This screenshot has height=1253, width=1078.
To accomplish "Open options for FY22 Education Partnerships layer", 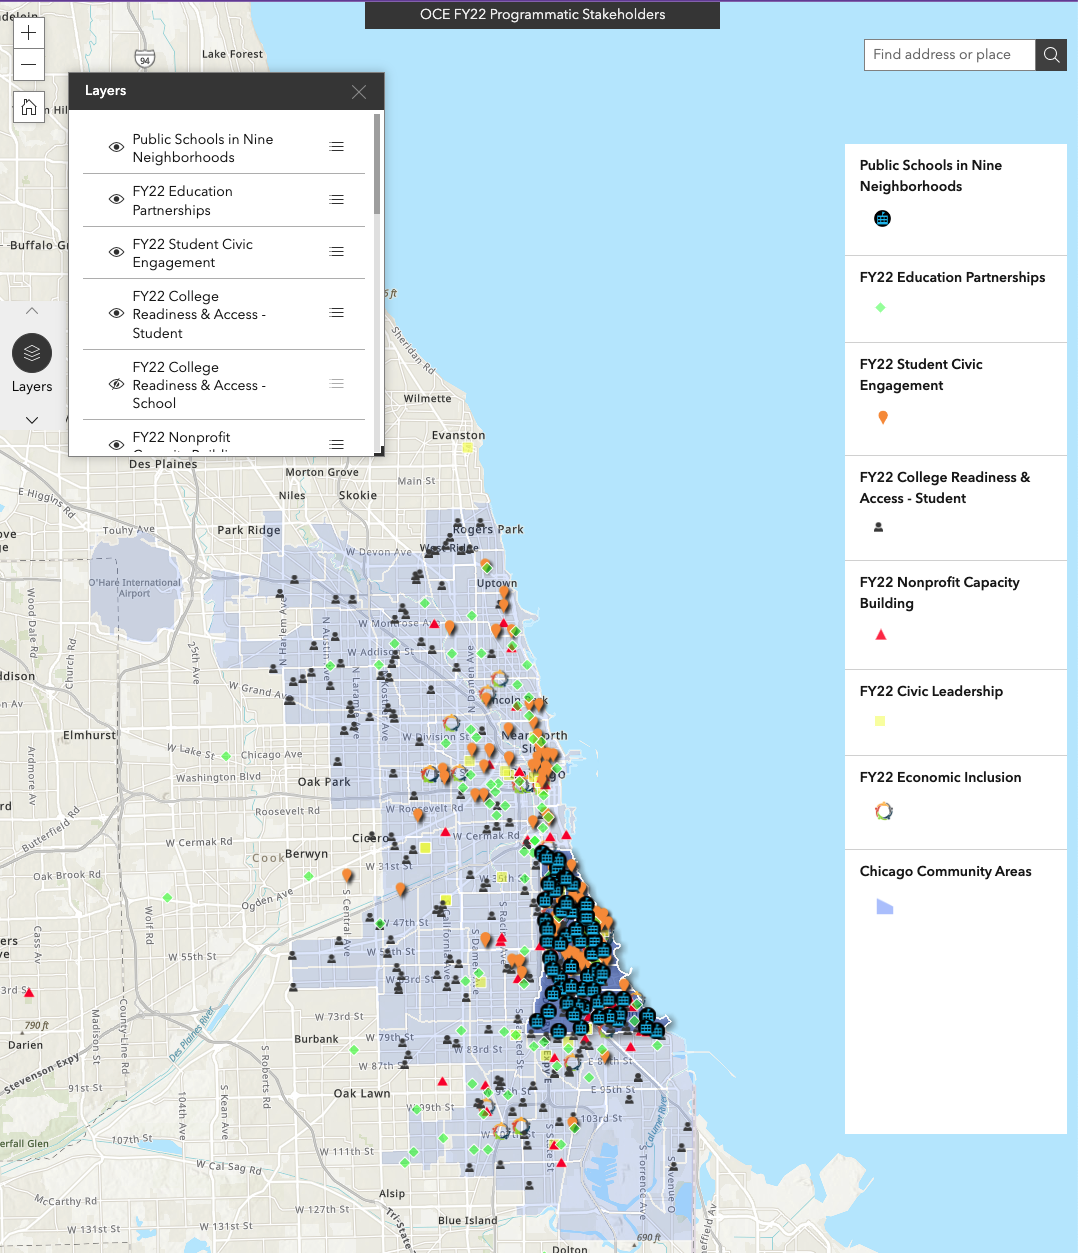I will 337,200.
